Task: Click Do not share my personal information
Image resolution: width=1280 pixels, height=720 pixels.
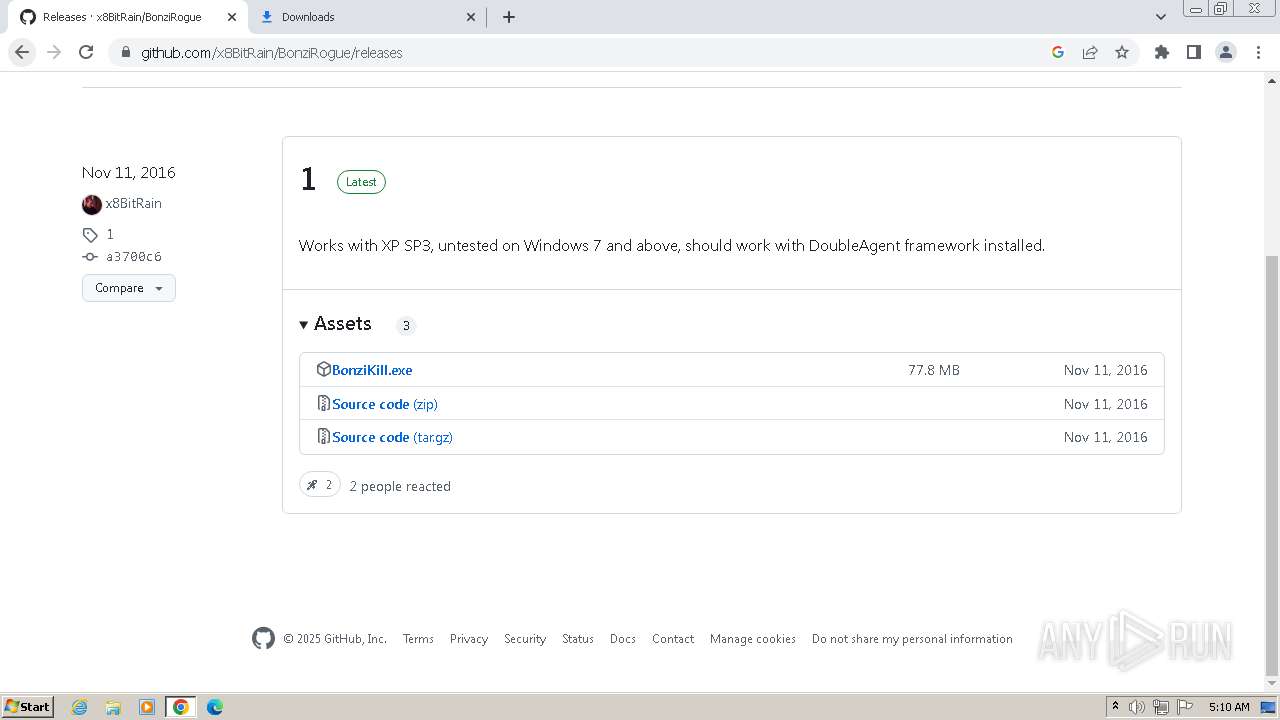Action: pyautogui.click(x=912, y=639)
